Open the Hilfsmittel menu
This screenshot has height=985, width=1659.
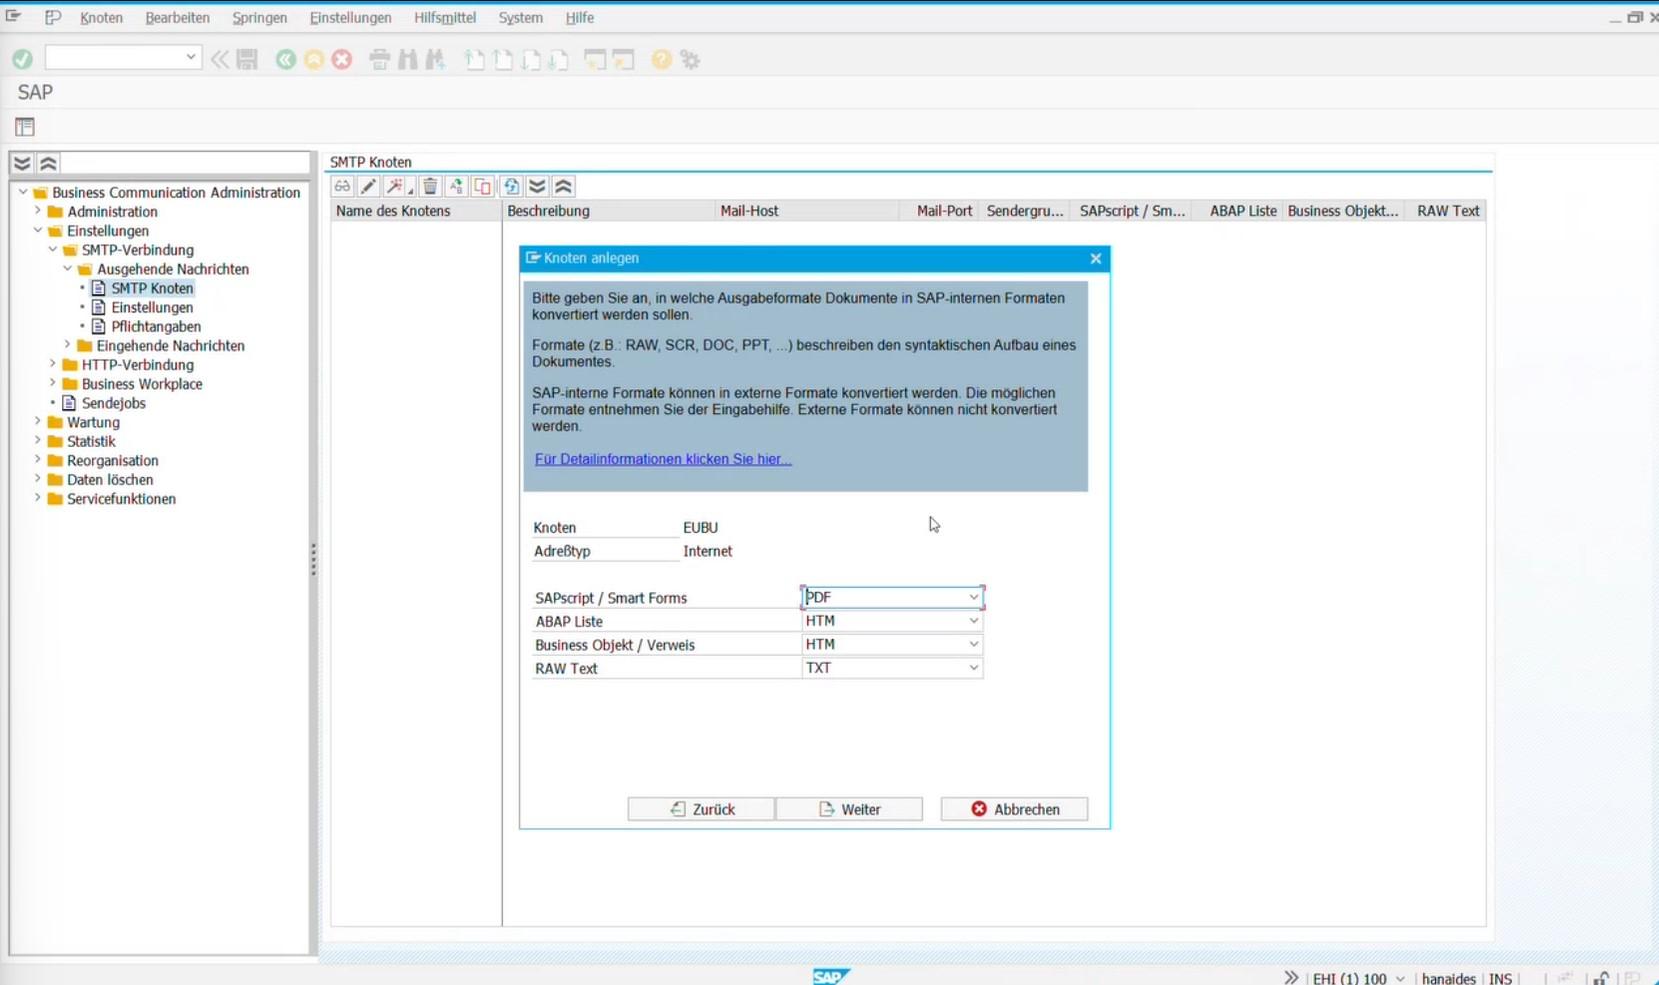[x=445, y=18]
